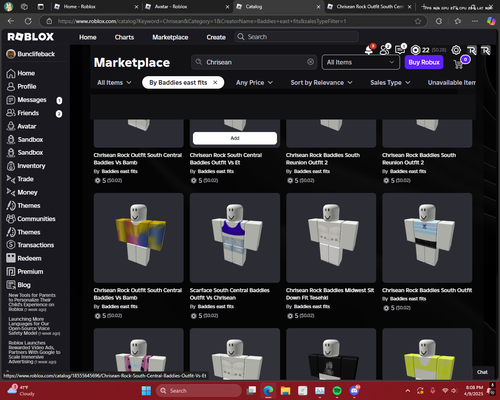This screenshot has height=400, width=500.
Task: Expand the All Items category dropdown
Action: tap(114, 82)
